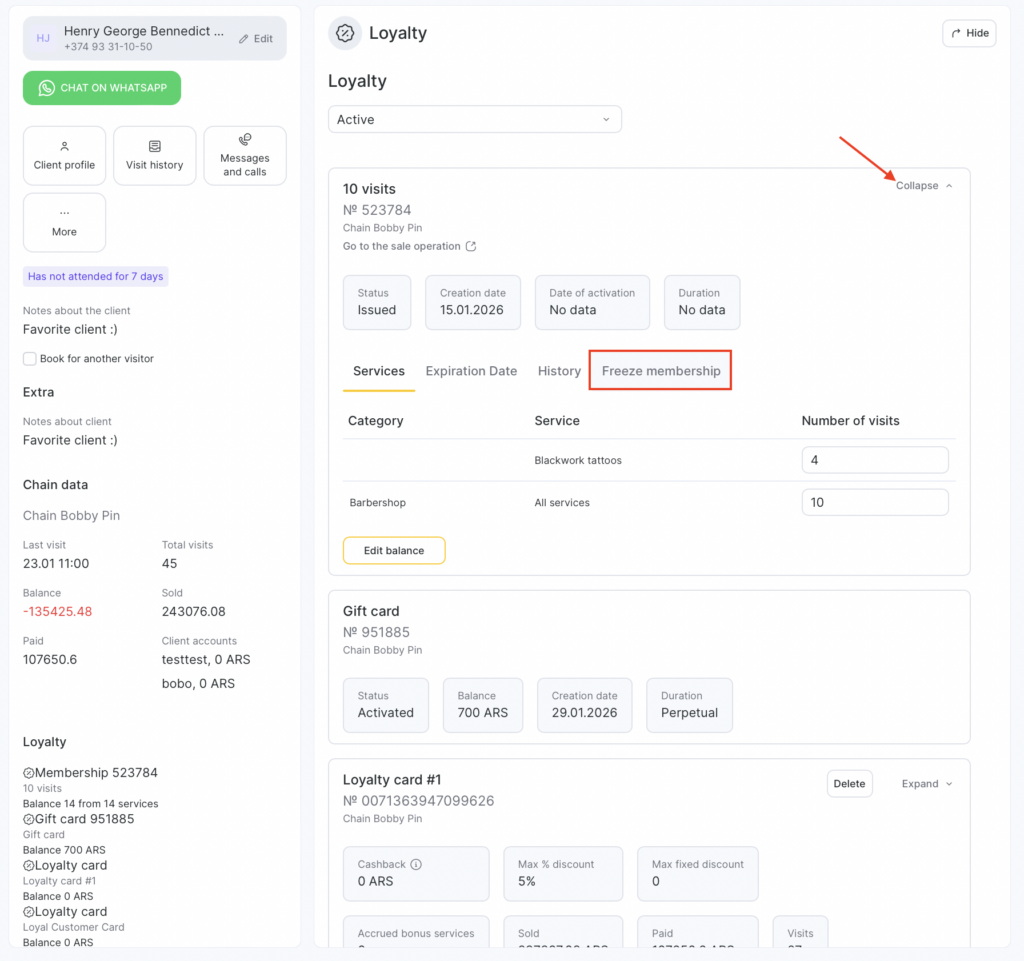
Task: Click the HJ client avatar
Action: [x=43, y=38]
